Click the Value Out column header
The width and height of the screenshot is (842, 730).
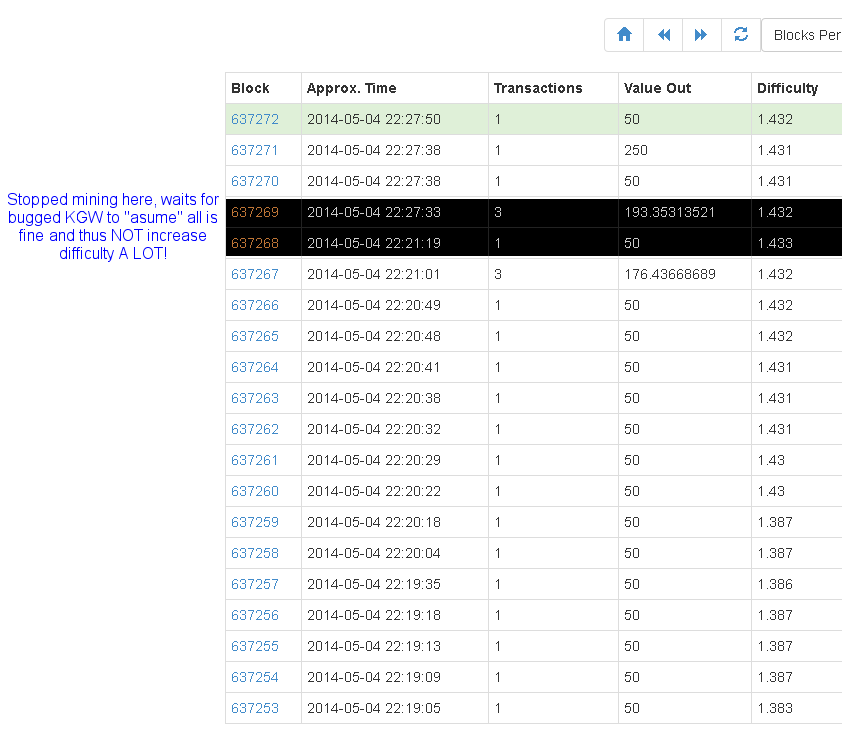click(657, 88)
